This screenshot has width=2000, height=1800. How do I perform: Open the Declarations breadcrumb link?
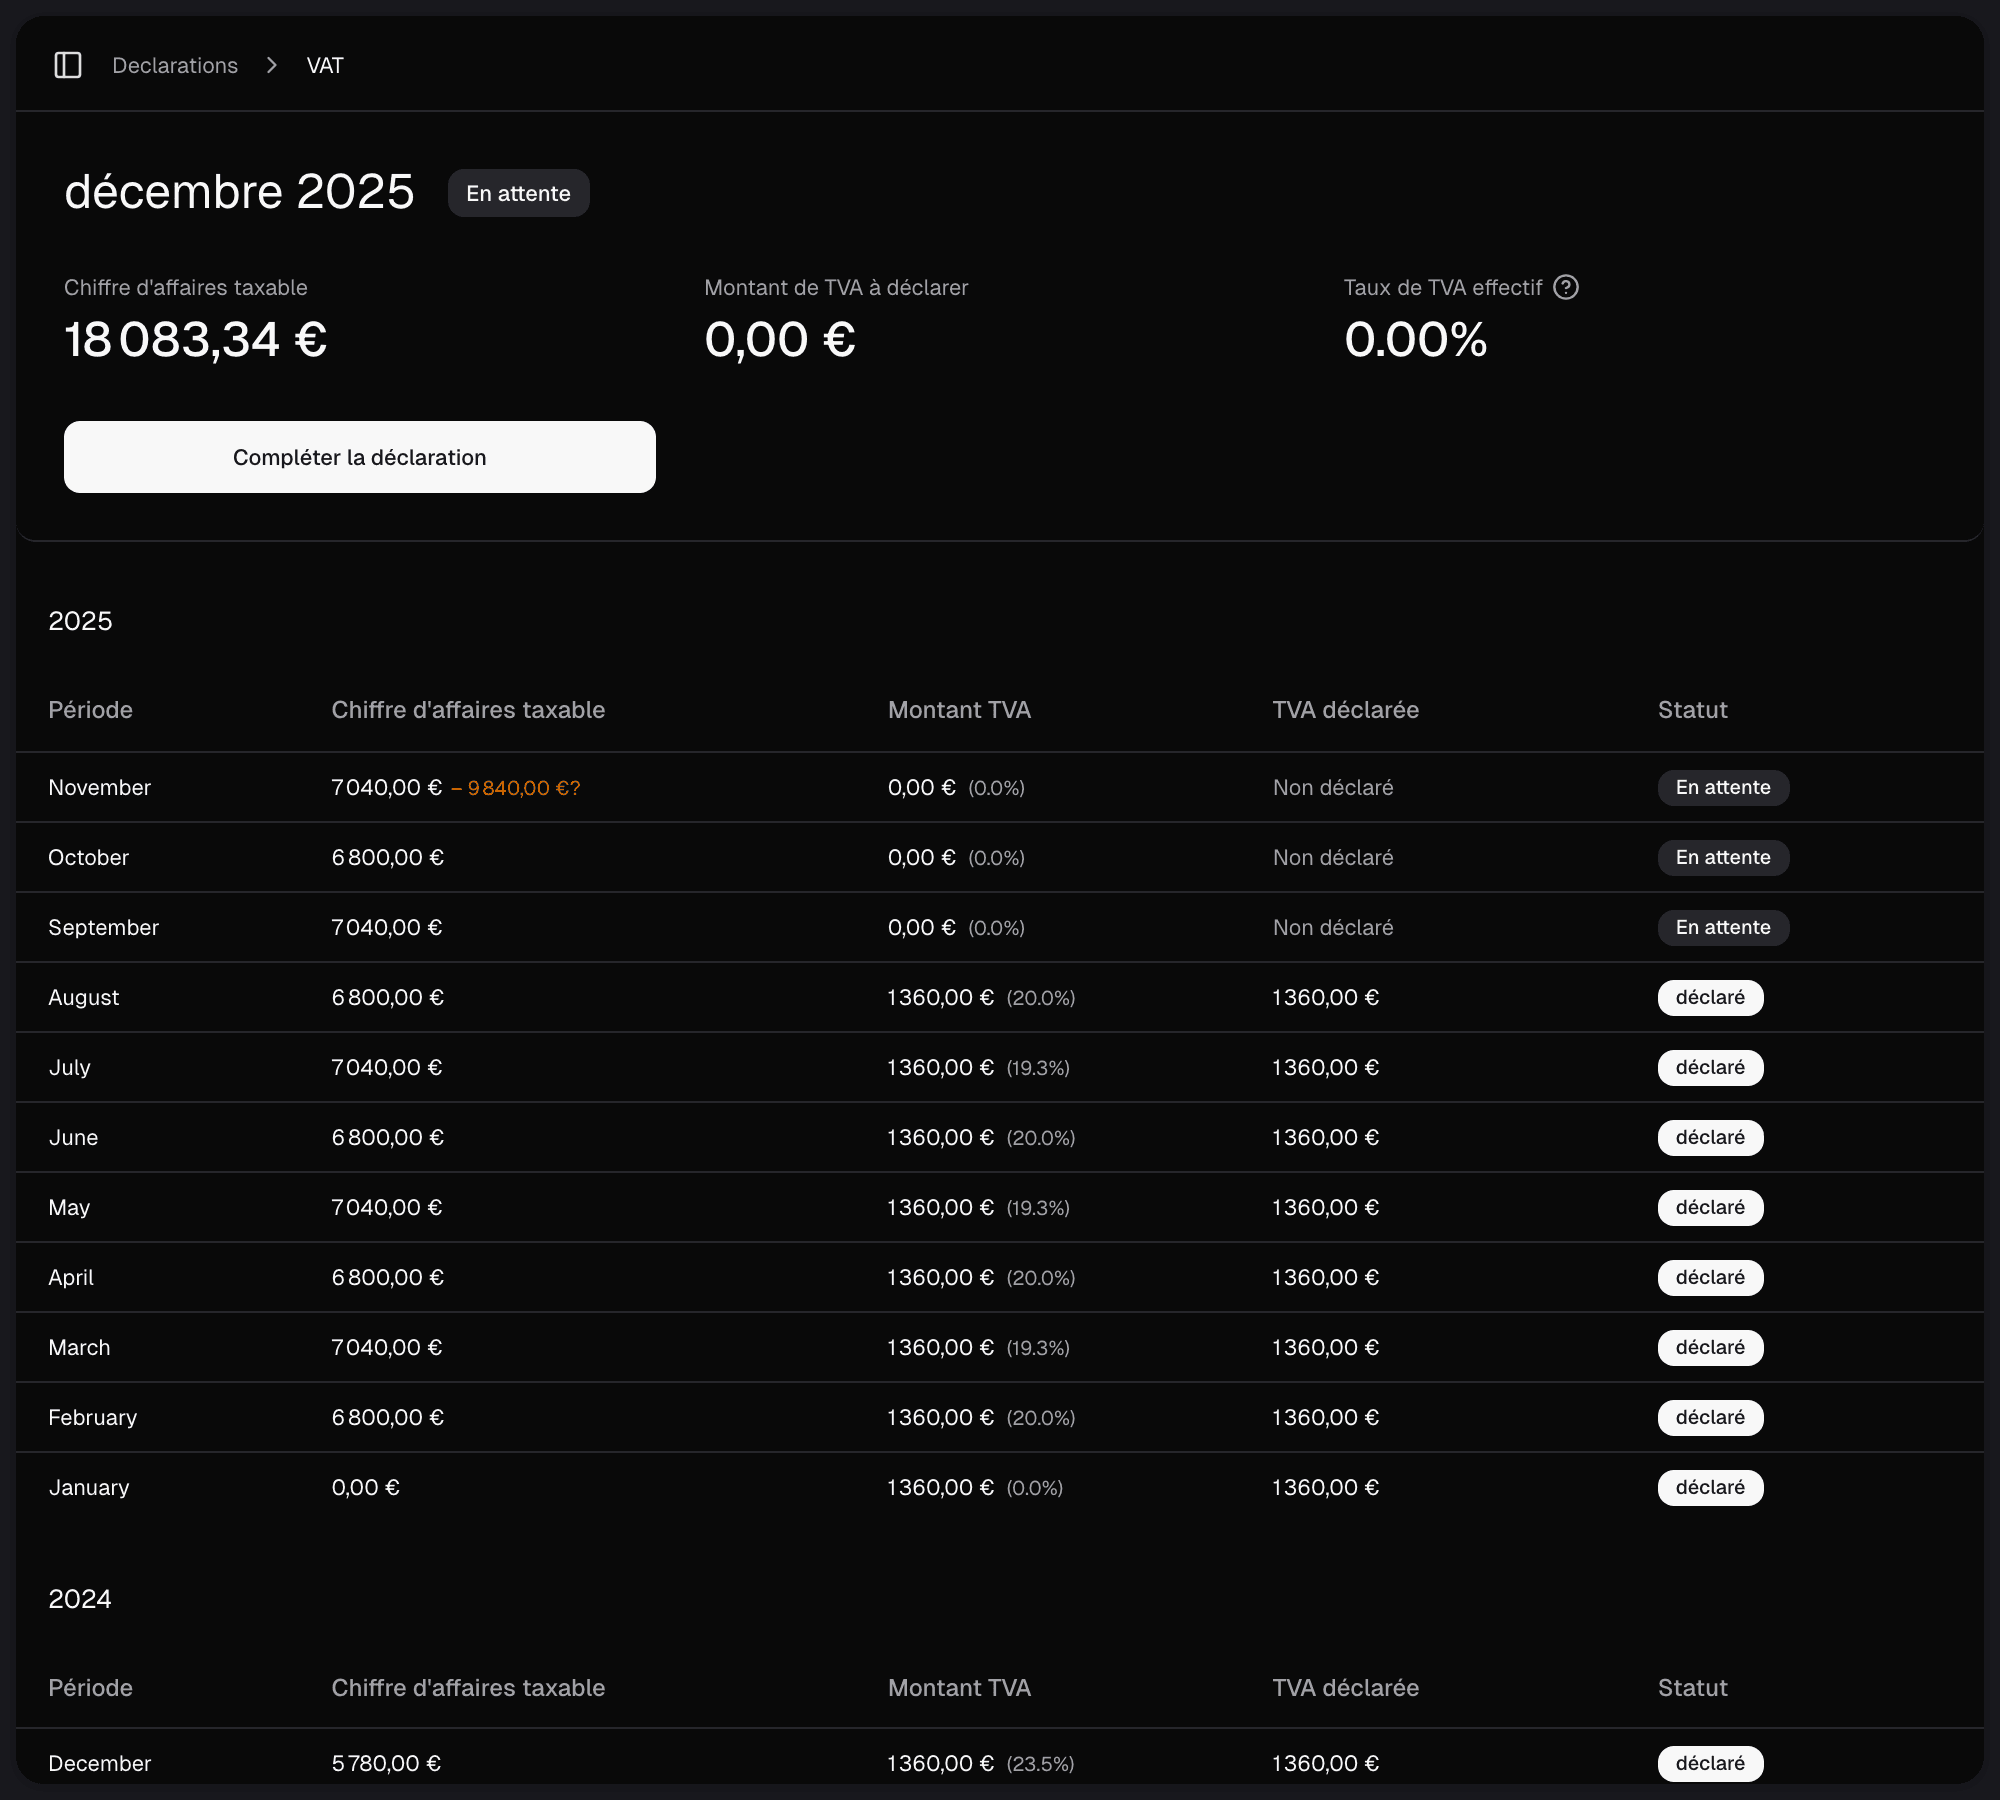click(175, 65)
